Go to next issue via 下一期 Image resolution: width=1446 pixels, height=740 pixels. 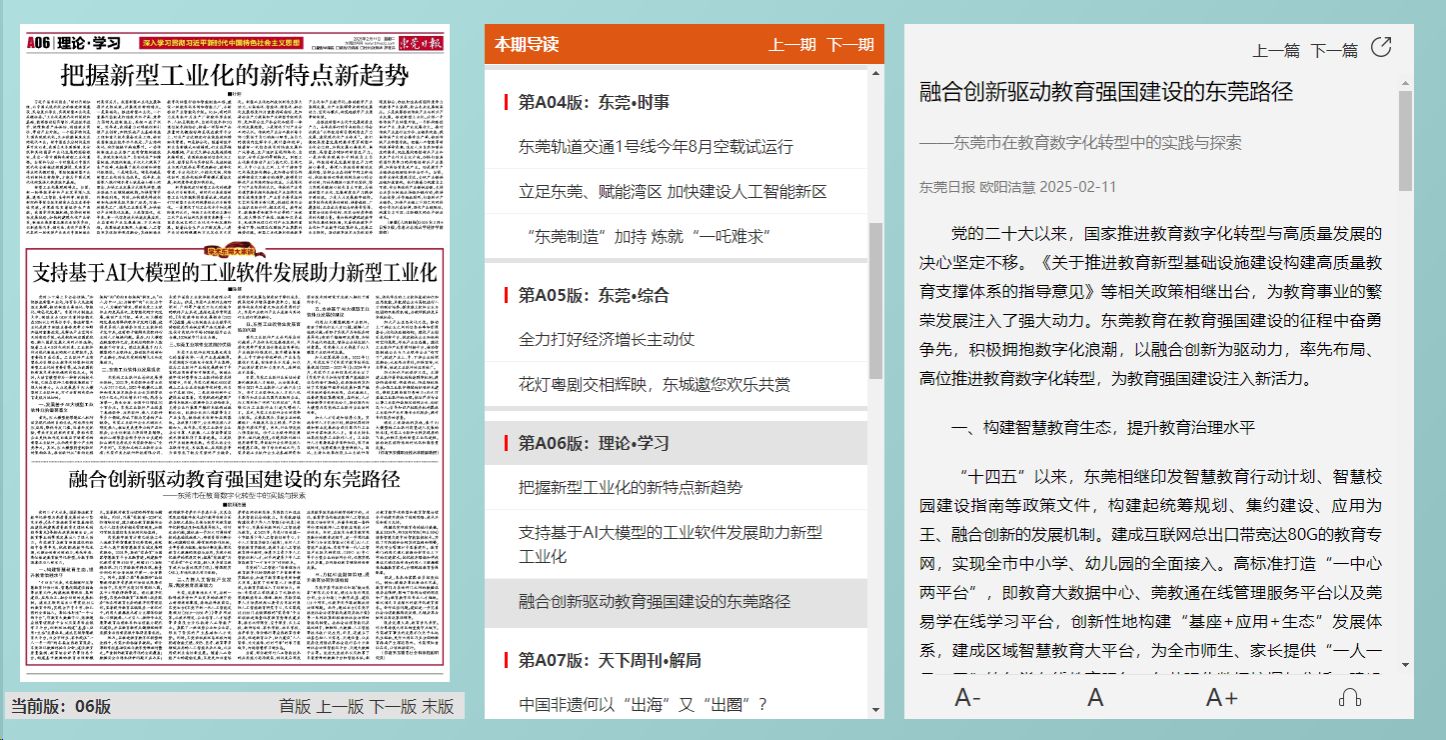click(x=850, y=45)
